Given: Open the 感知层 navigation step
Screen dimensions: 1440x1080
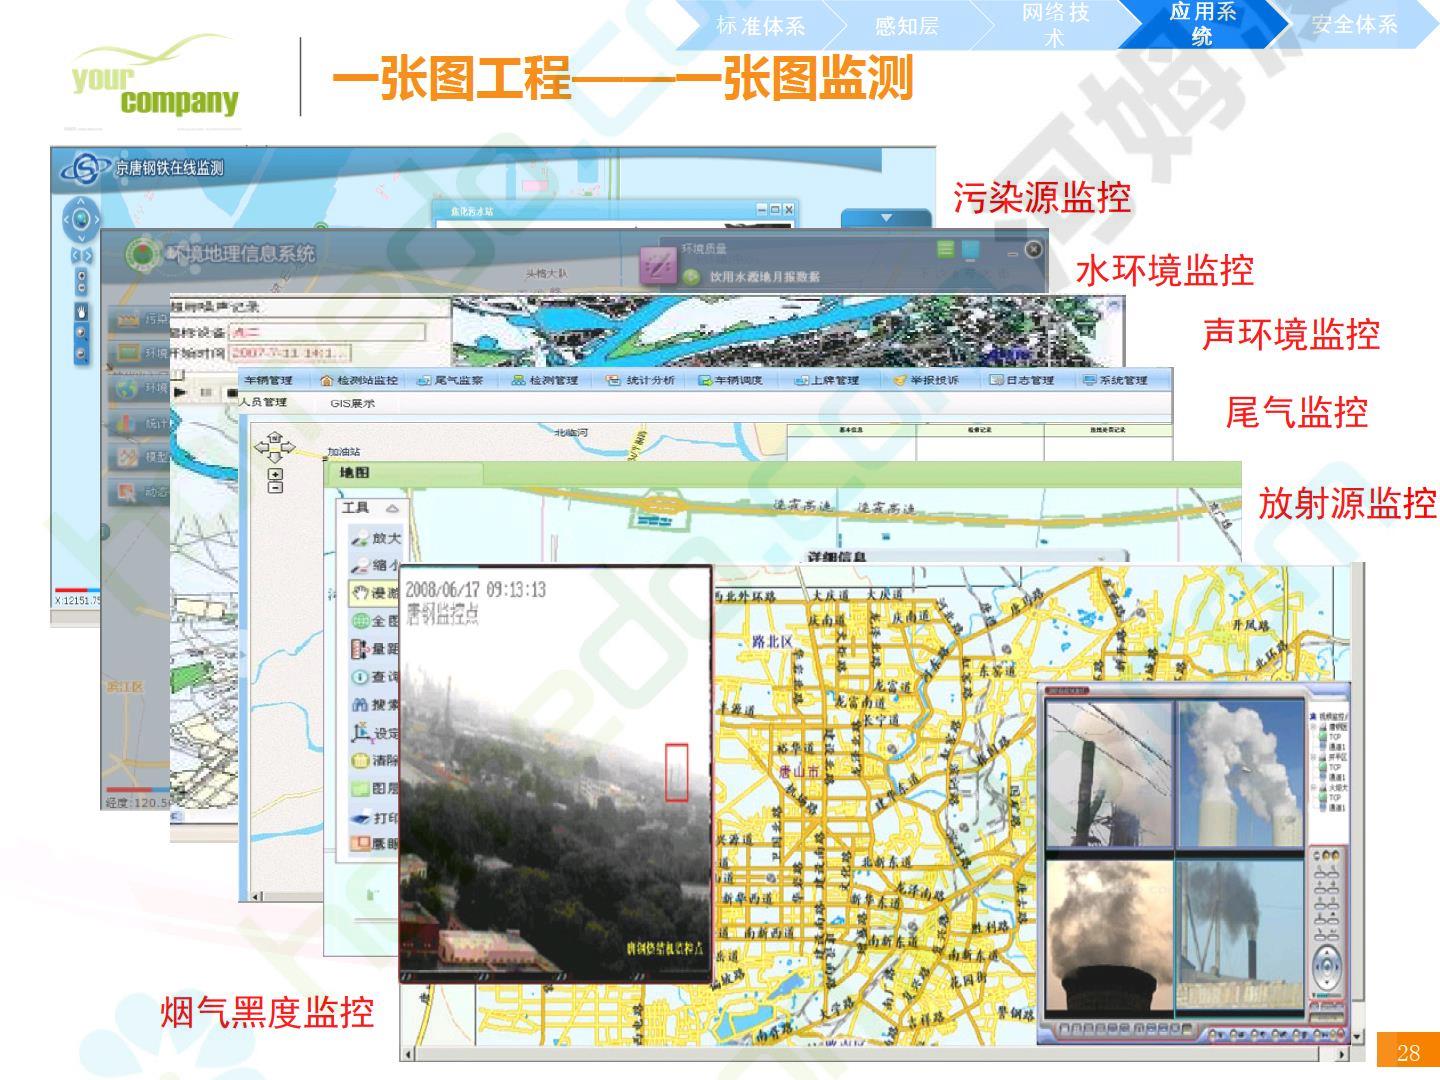Looking at the screenshot, I should click(907, 26).
